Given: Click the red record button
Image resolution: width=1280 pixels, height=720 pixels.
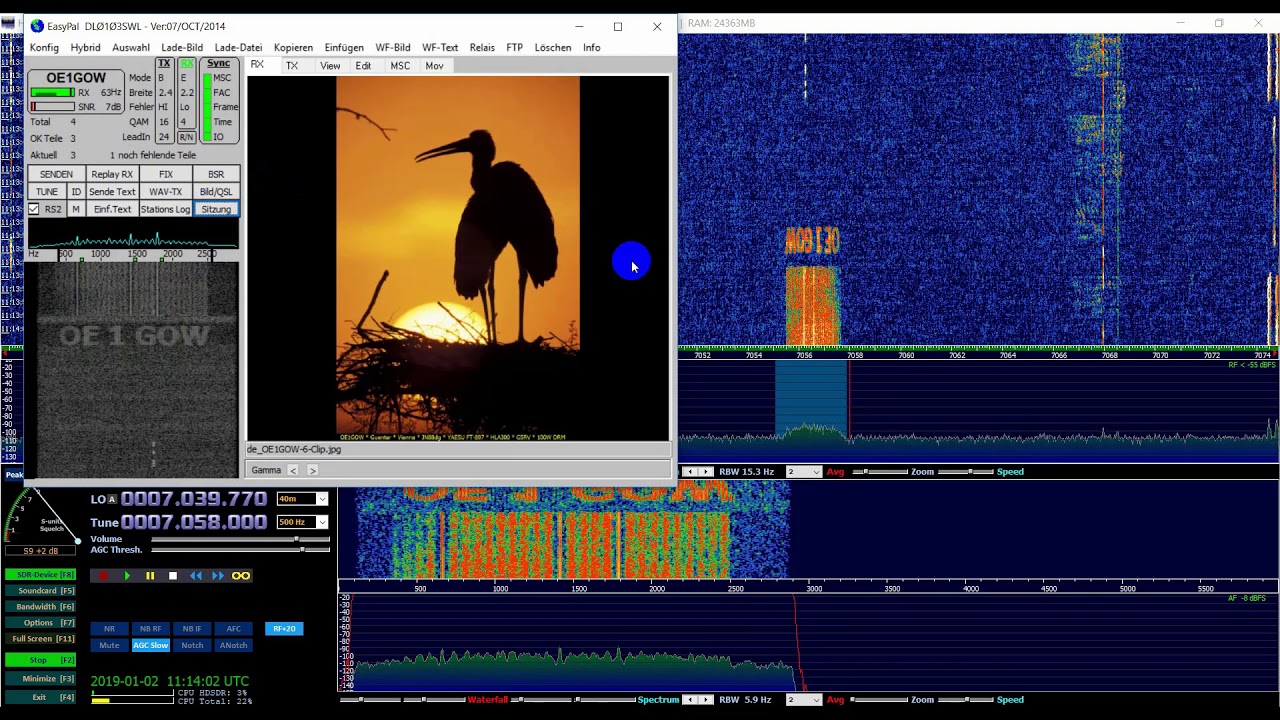Looking at the screenshot, I should point(103,576).
